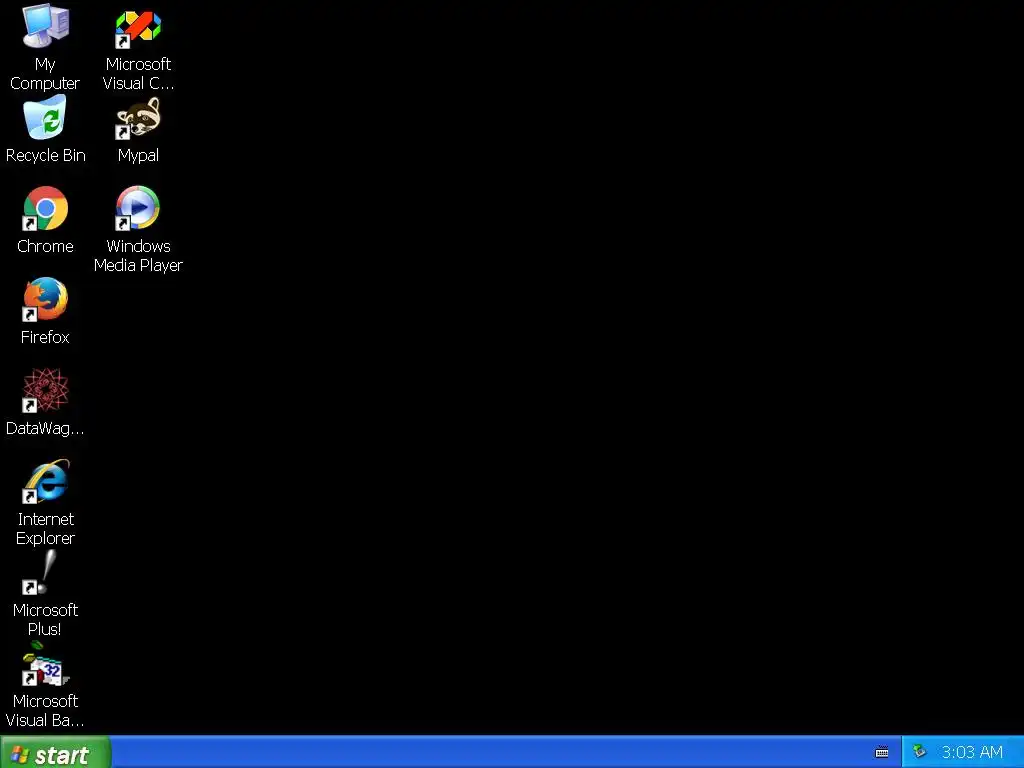Select the DataWag... shortcut icon

(x=45, y=391)
